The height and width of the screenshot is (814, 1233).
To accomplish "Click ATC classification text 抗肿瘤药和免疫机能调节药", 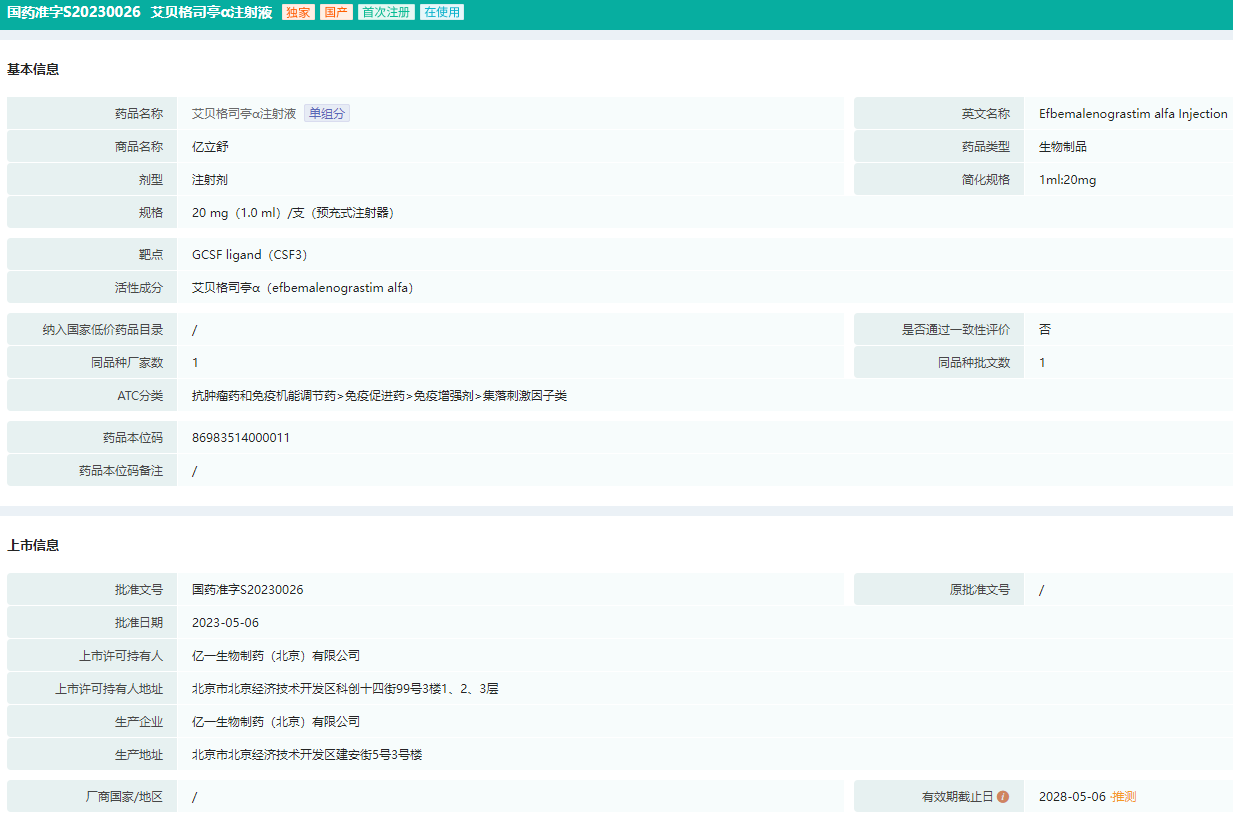I will point(264,396).
